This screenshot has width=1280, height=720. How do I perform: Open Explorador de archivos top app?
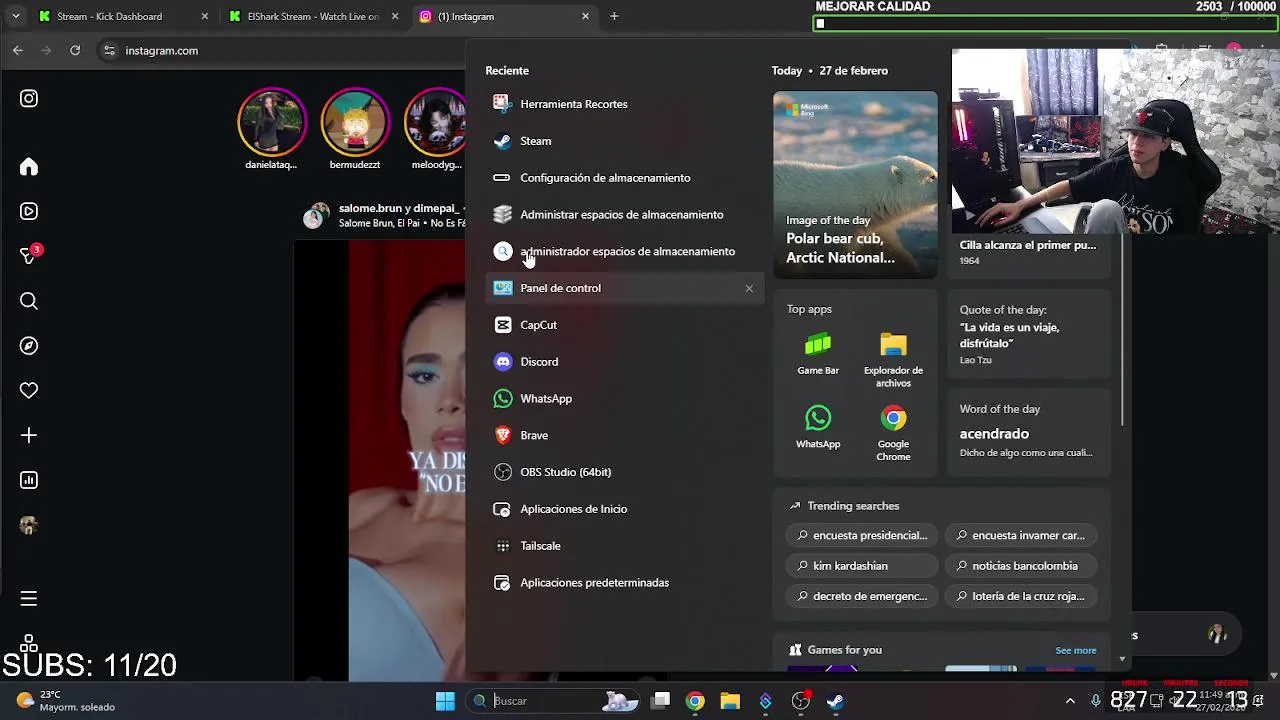[893, 359]
